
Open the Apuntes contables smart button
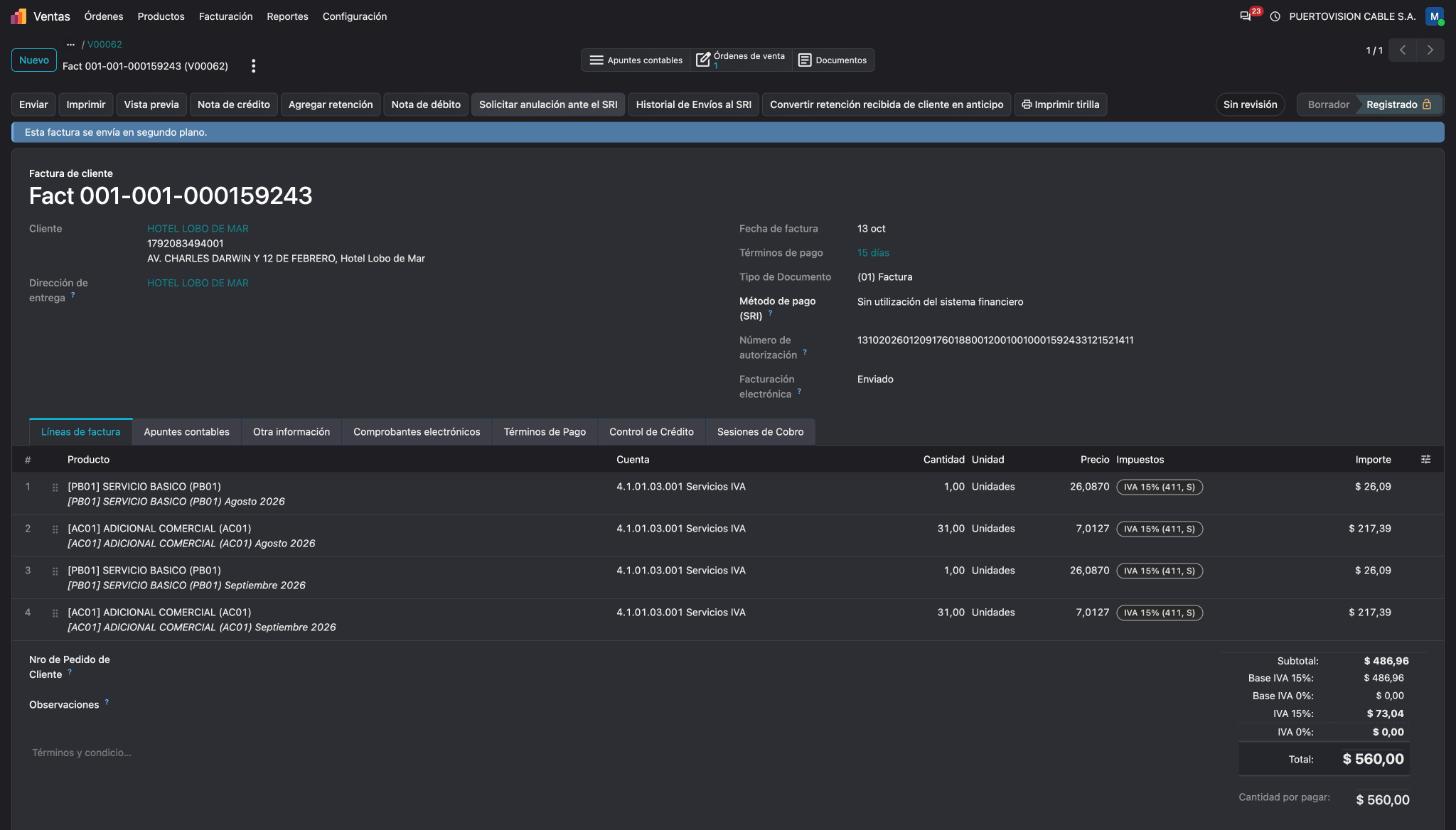[636, 60]
